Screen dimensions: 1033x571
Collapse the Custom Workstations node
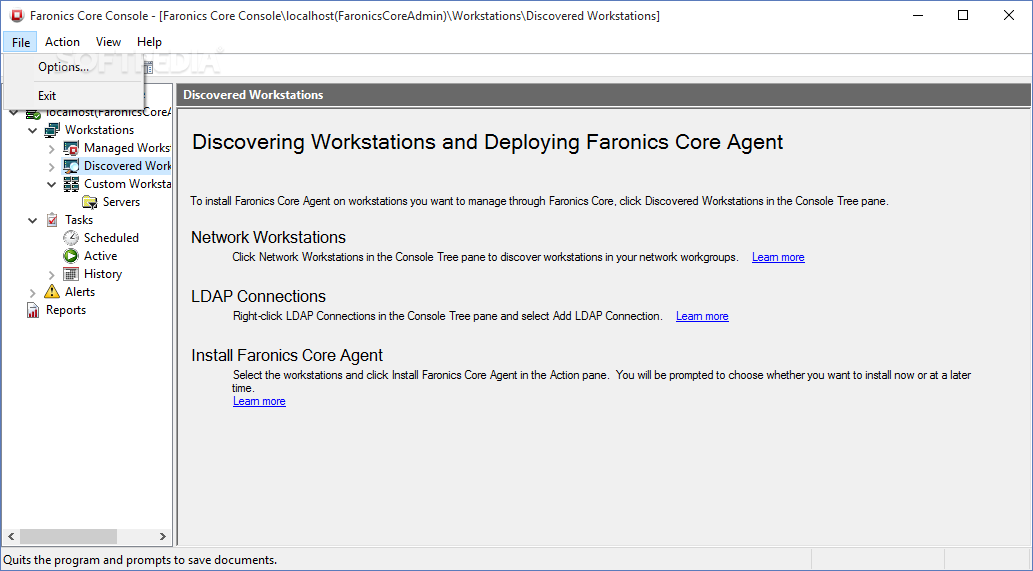pyautogui.click(x=51, y=184)
